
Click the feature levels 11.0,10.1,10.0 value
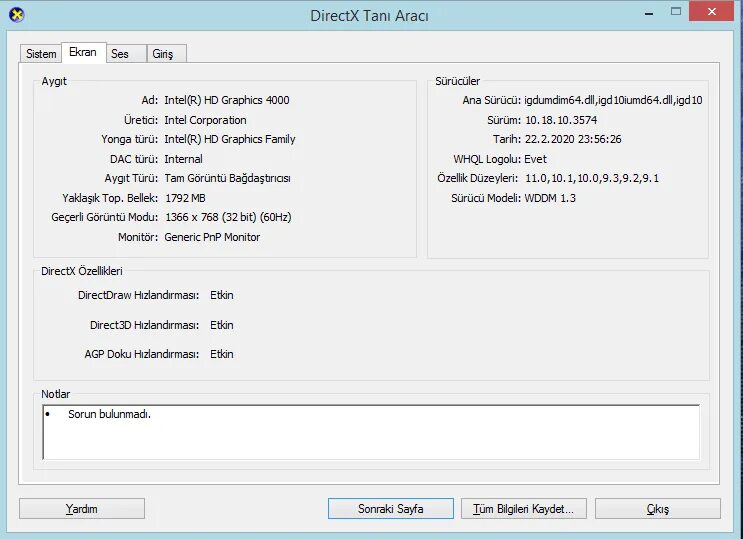592,178
